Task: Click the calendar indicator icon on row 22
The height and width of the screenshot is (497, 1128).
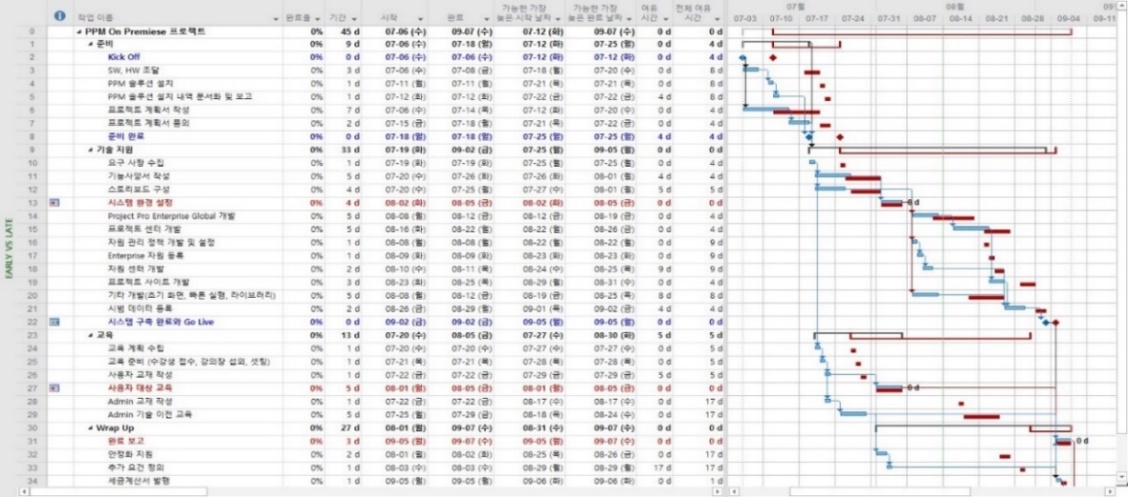Action: pyautogui.click(x=55, y=322)
